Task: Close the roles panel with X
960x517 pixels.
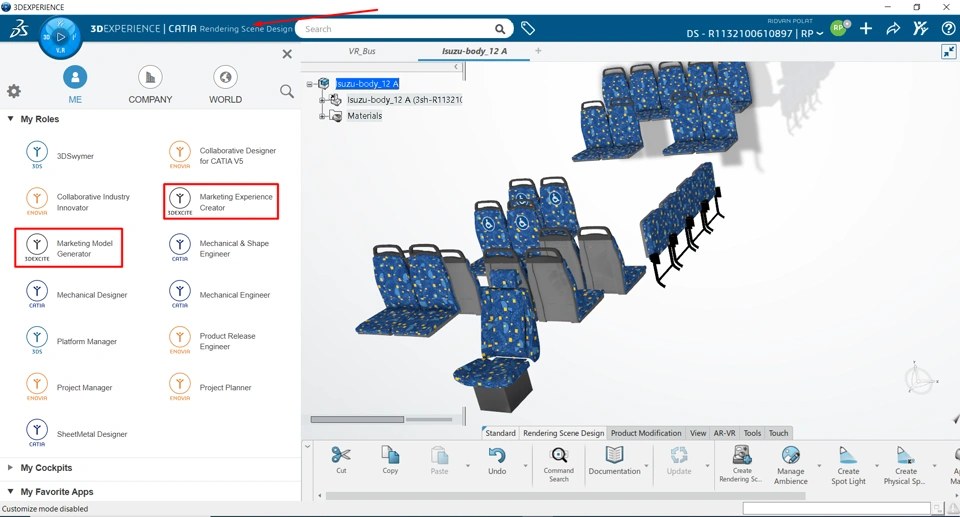Action: coord(287,54)
